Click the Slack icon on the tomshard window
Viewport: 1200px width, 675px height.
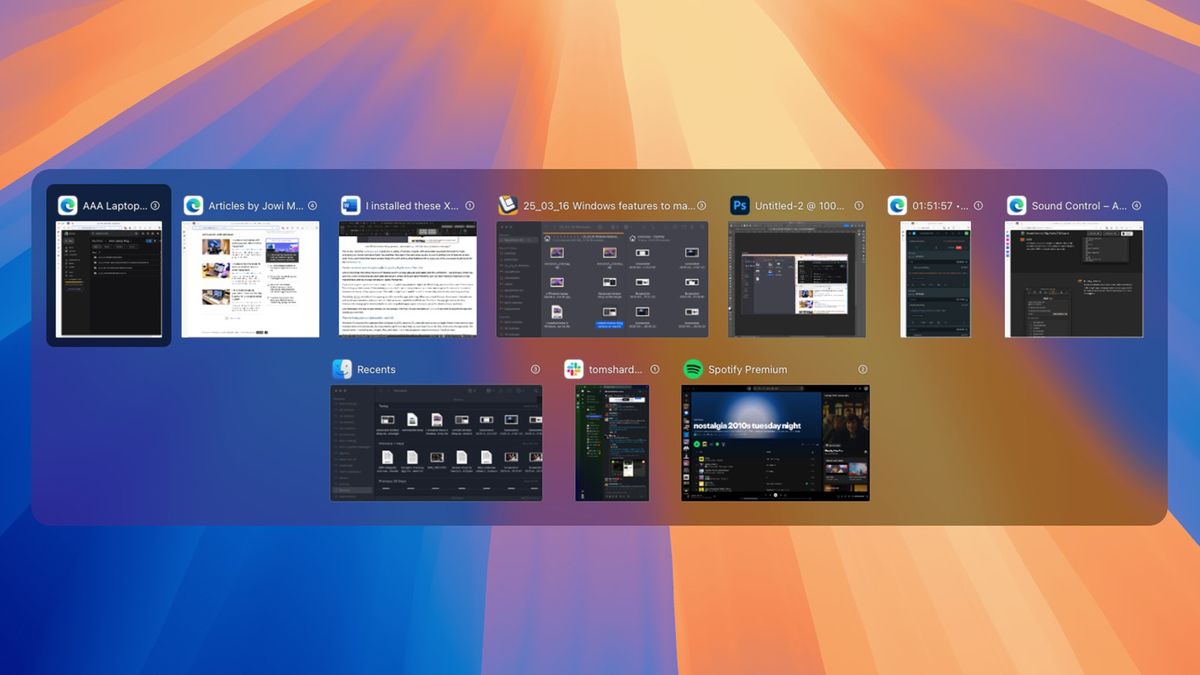point(574,369)
